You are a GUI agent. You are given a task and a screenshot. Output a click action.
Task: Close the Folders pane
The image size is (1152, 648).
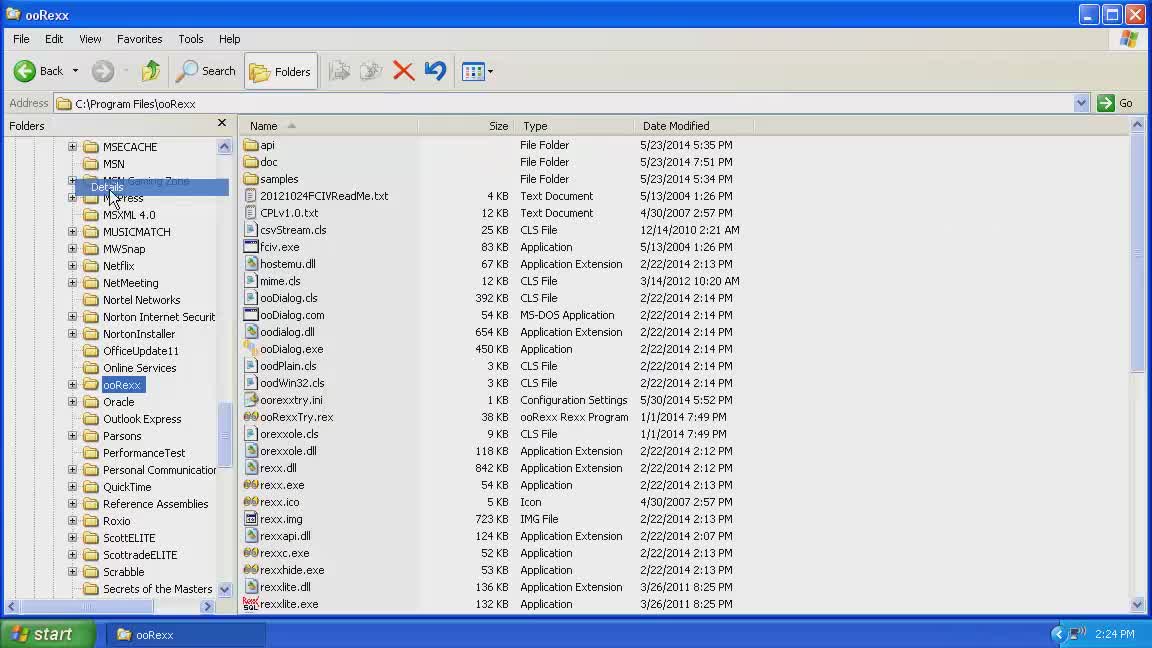click(222, 123)
